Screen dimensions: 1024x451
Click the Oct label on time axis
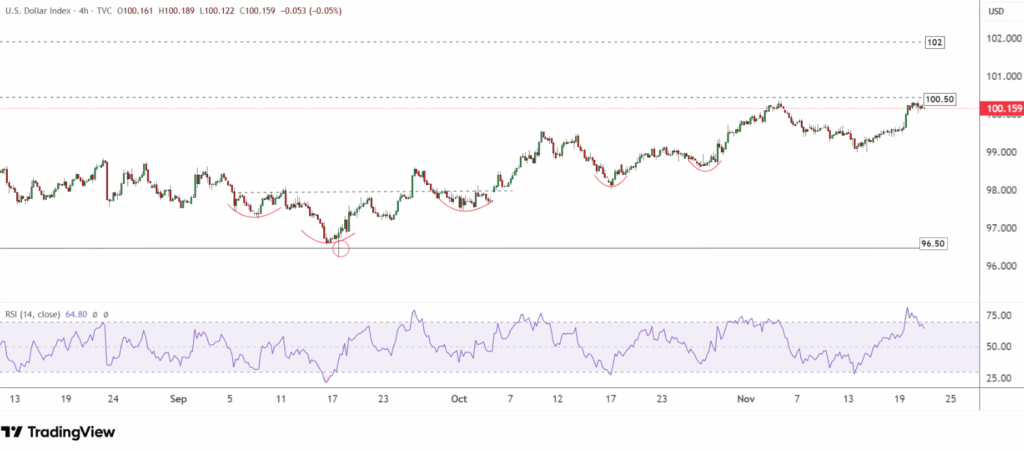coord(459,398)
